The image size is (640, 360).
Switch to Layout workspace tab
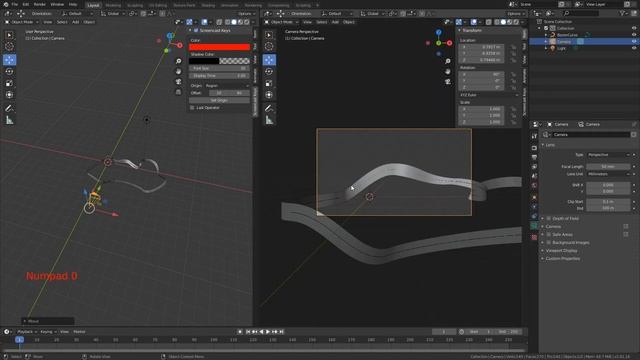point(93,5)
